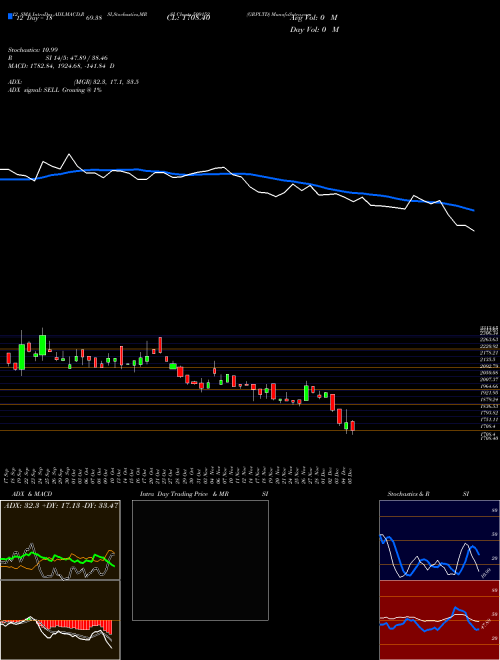The image size is (500, 660).
Task: Select the ADX '(MGR) 32.3, 17.1, 33.5' text
Action: point(106,82)
